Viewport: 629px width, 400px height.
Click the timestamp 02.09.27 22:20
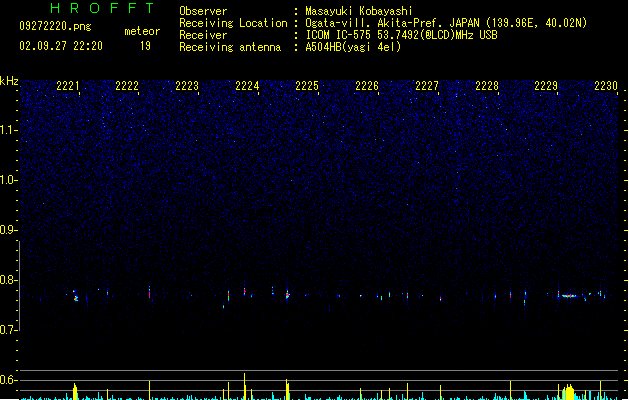[61, 46]
